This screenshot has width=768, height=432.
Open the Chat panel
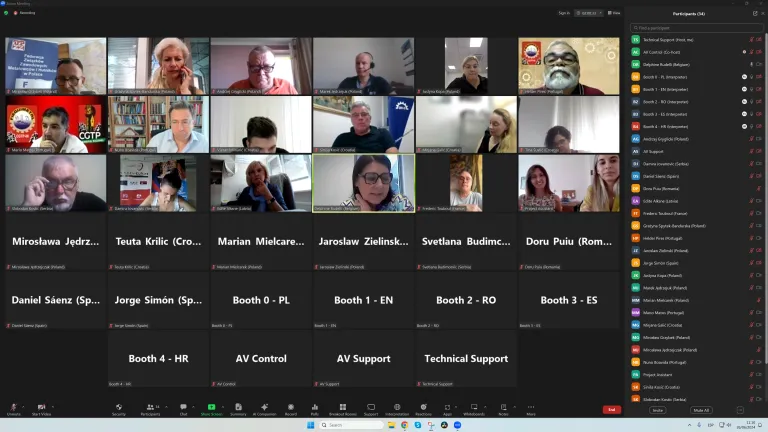click(x=183, y=409)
